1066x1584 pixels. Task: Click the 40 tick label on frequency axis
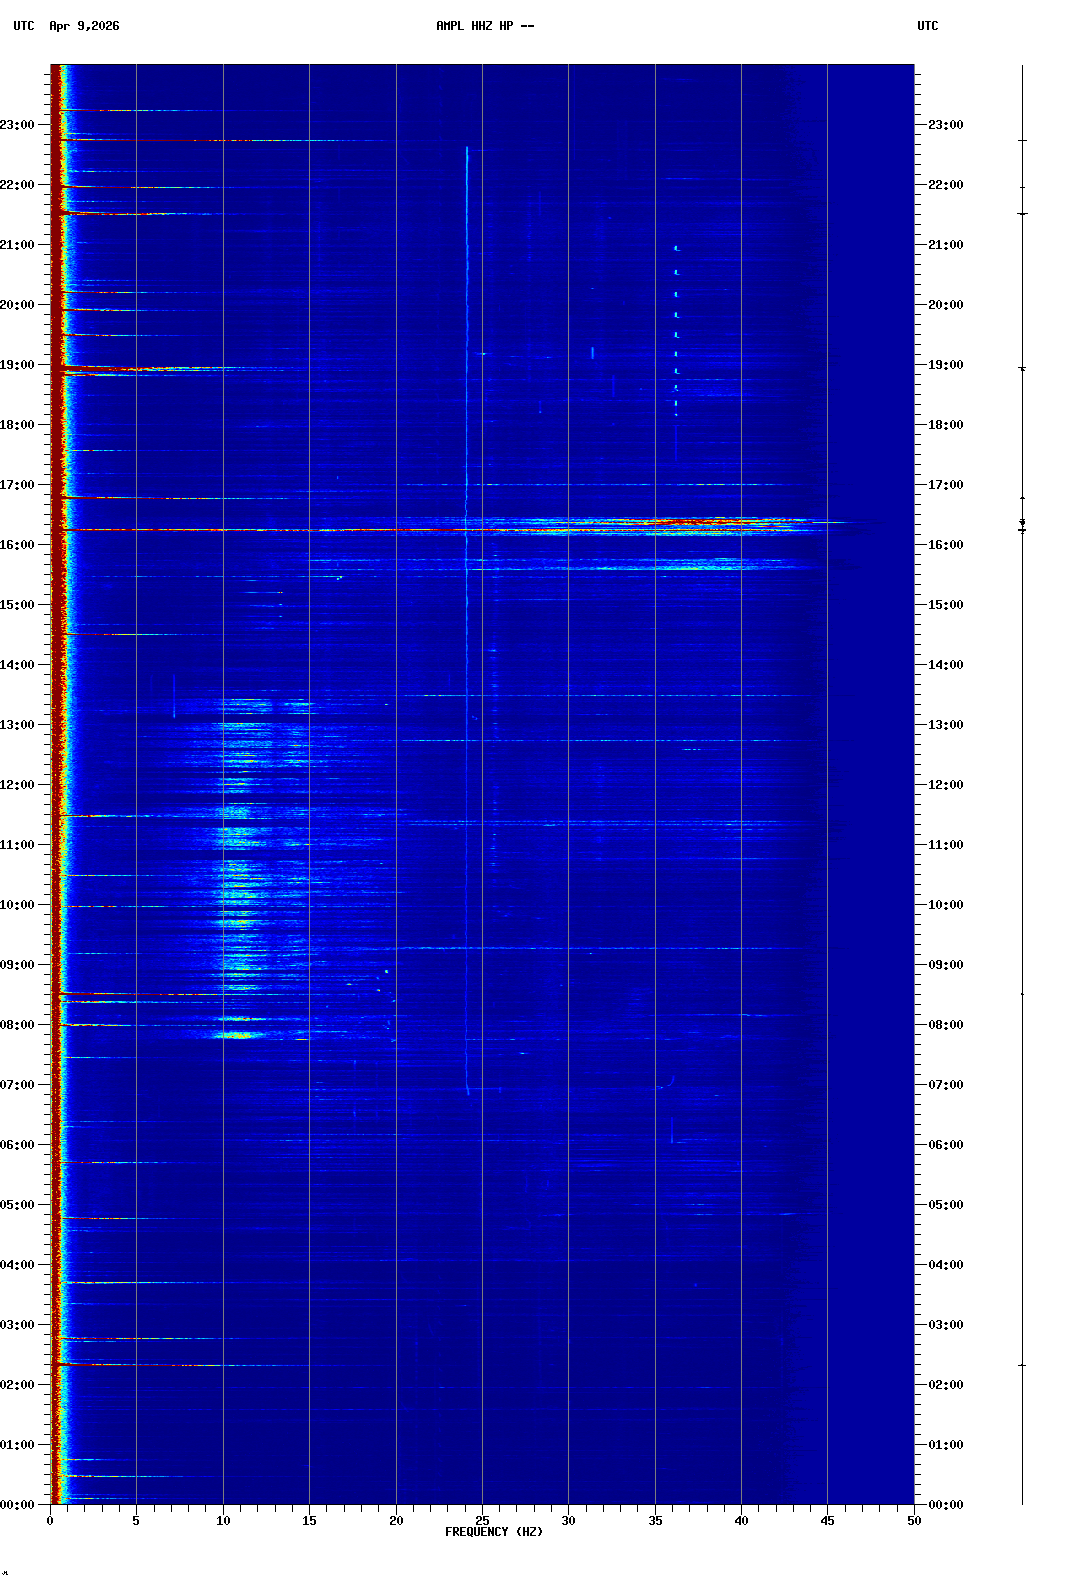741,1520
